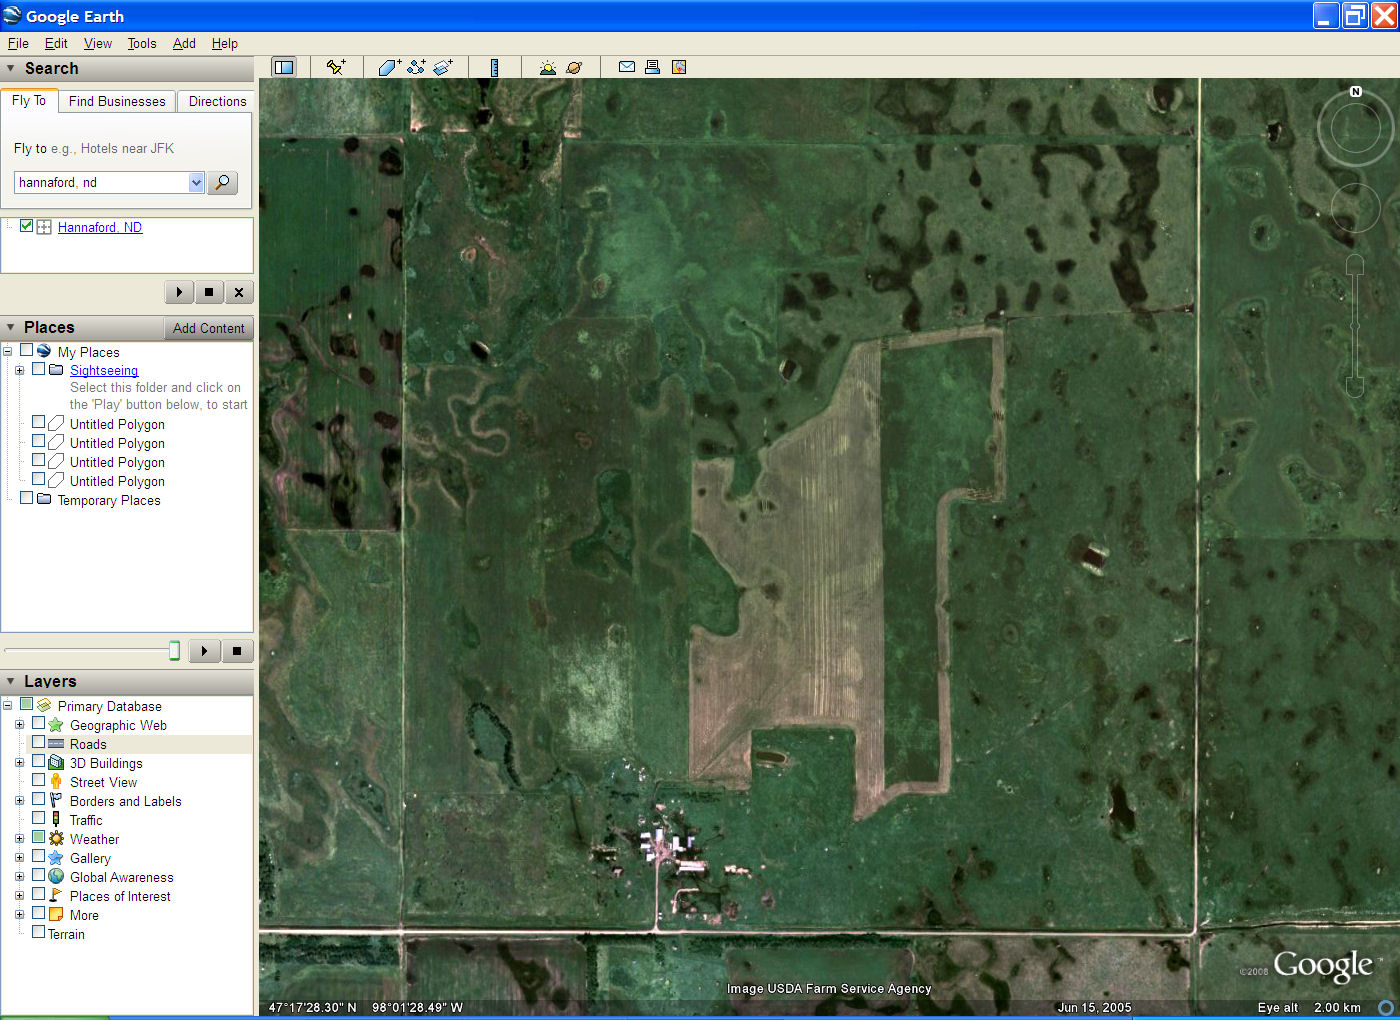Click the streaming status indicator icon

pyautogui.click(x=1386, y=1007)
